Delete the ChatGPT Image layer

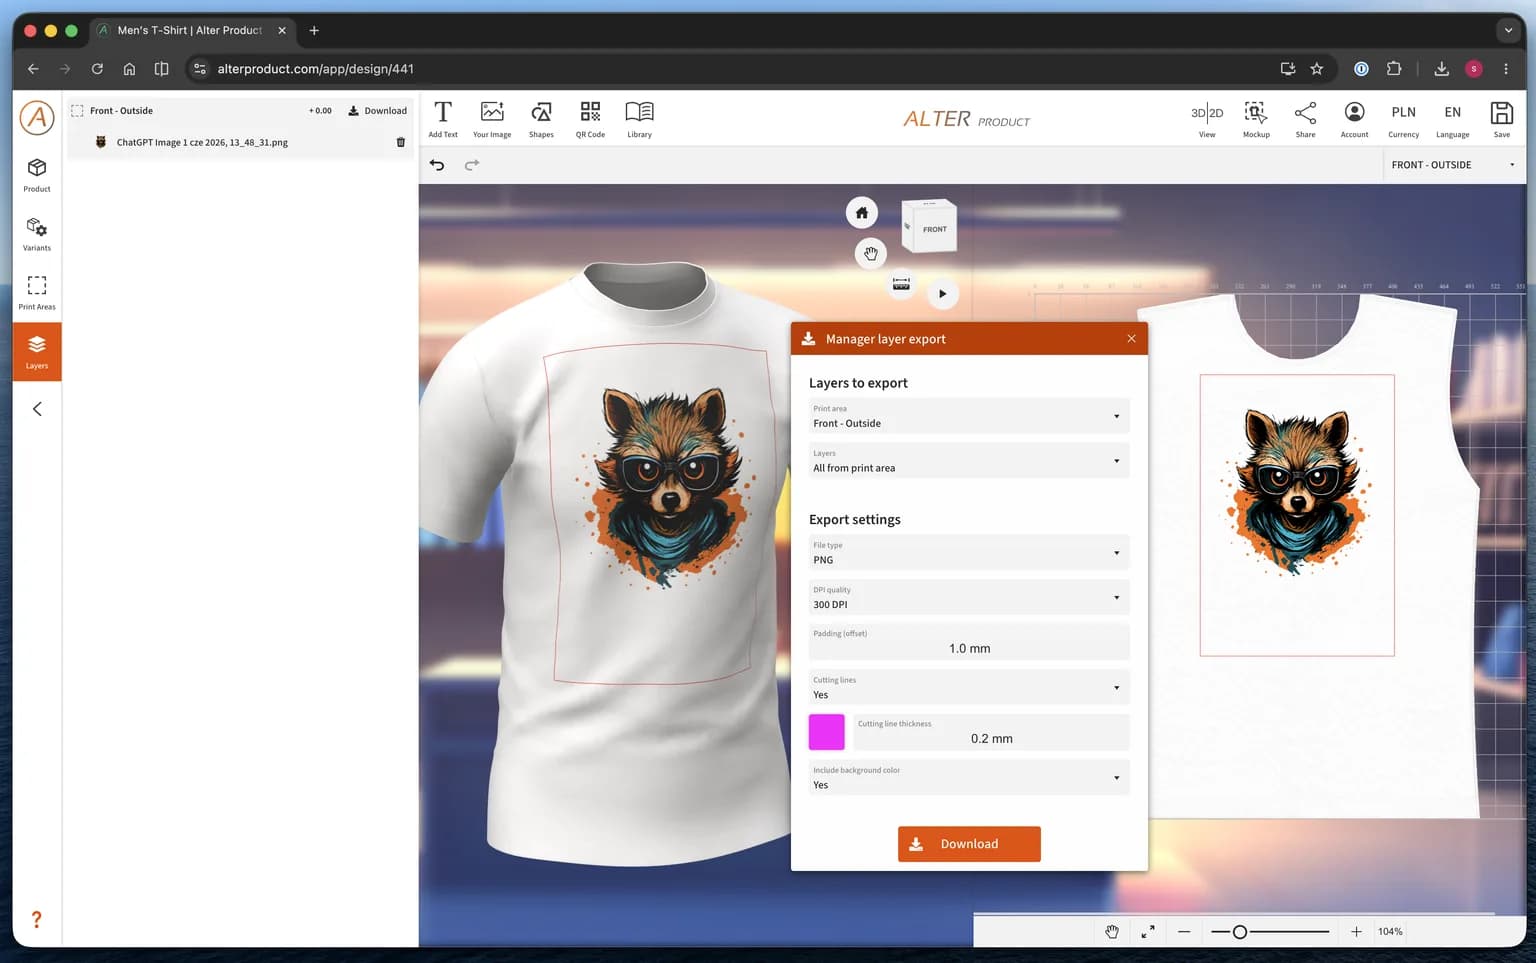(401, 142)
